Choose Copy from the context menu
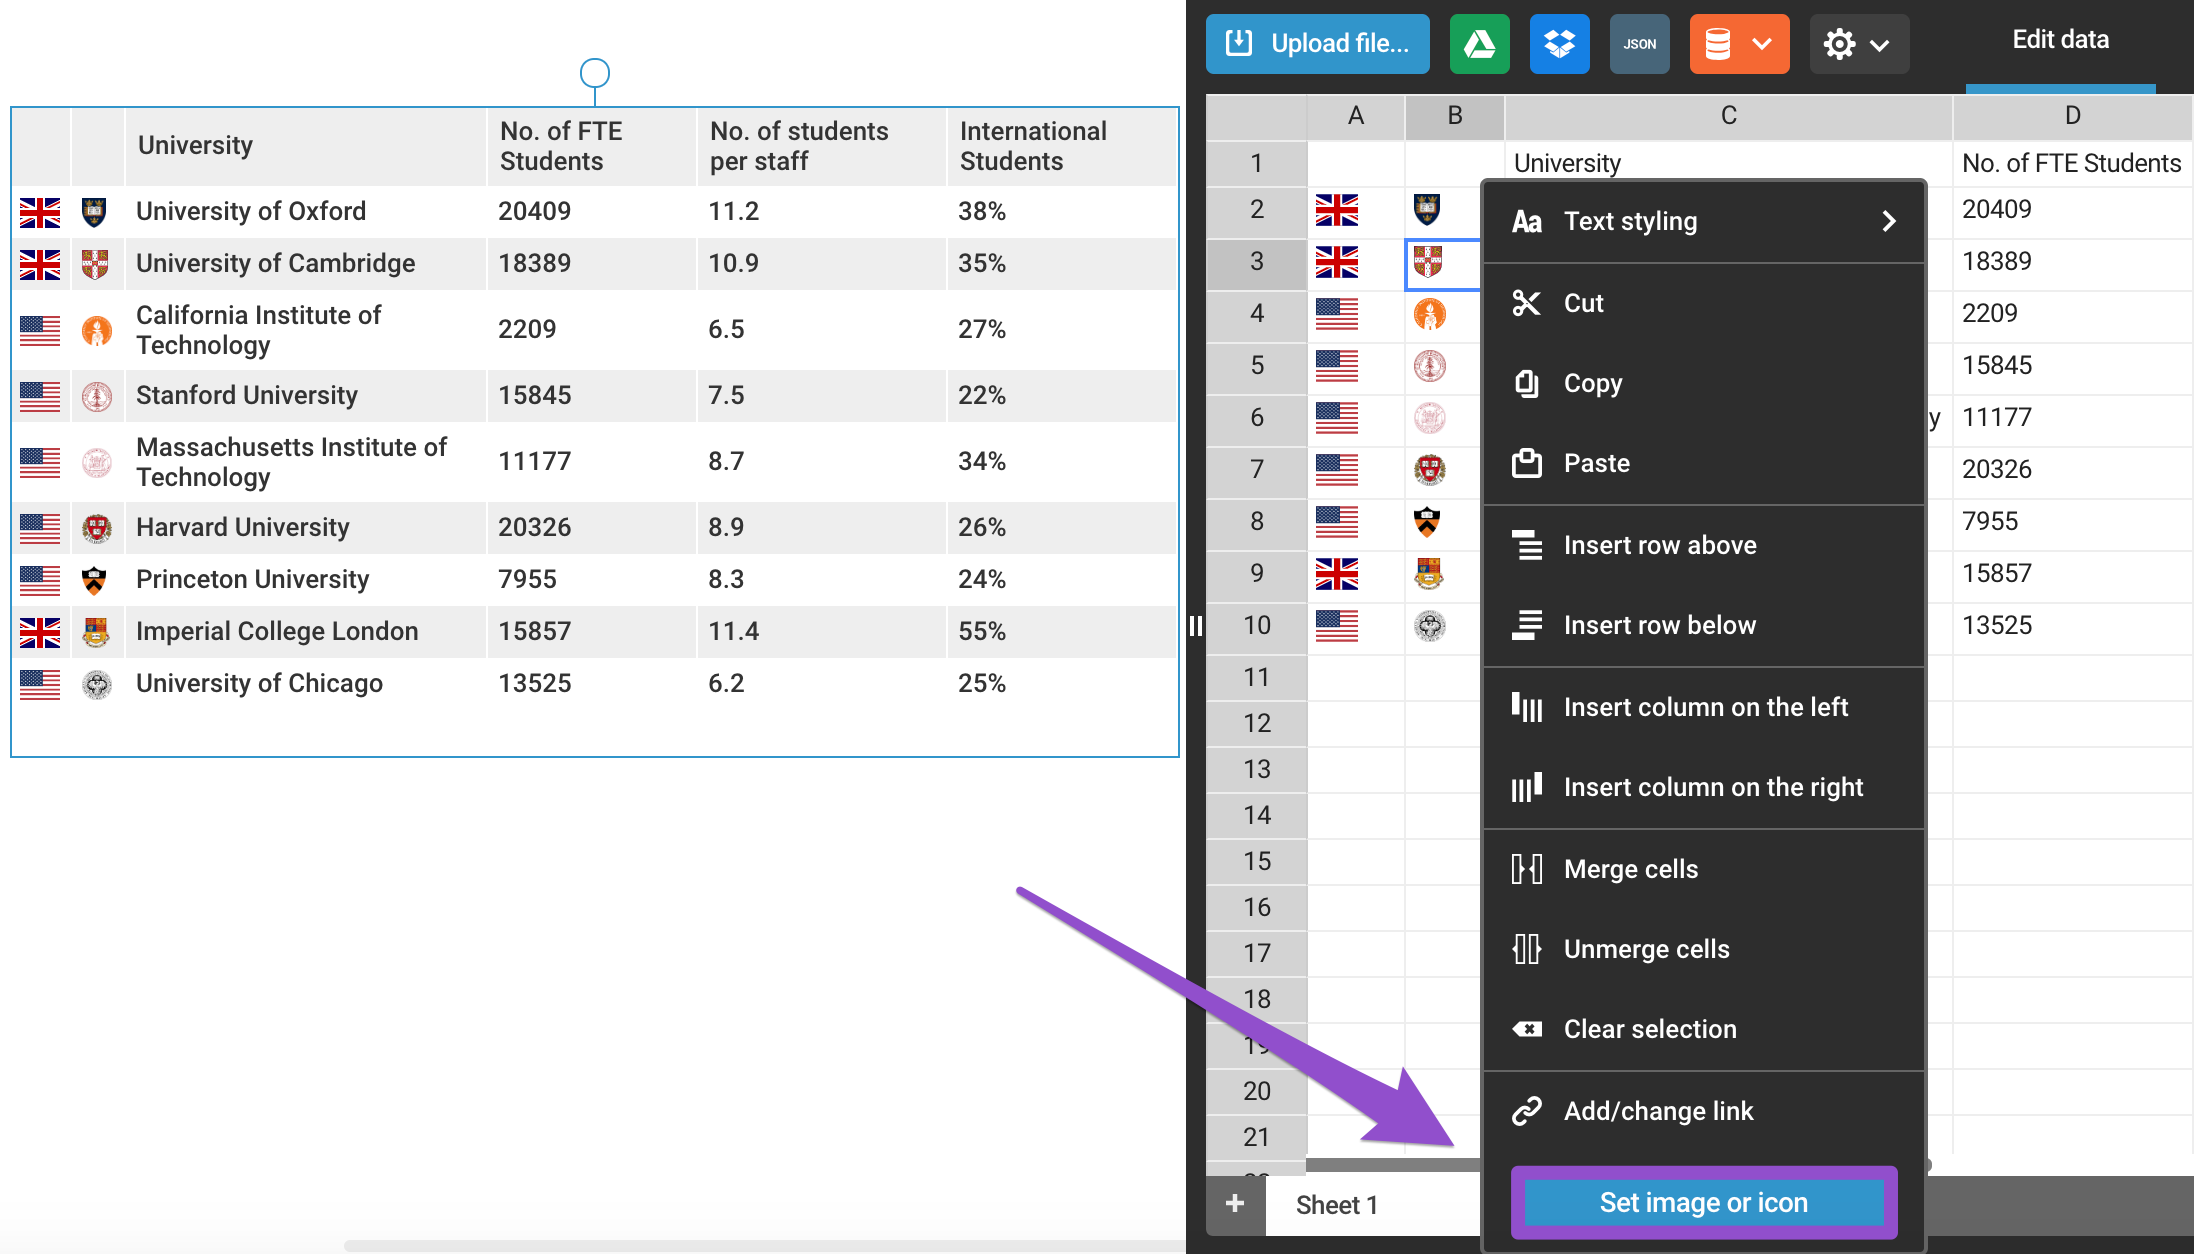This screenshot has width=2194, height=1254. (x=1704, y=383)
